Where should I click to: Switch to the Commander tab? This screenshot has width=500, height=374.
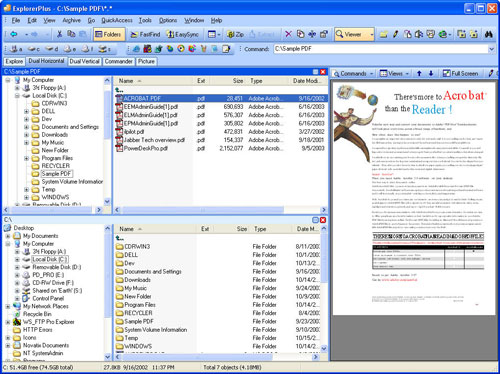[x=118, y=61]
